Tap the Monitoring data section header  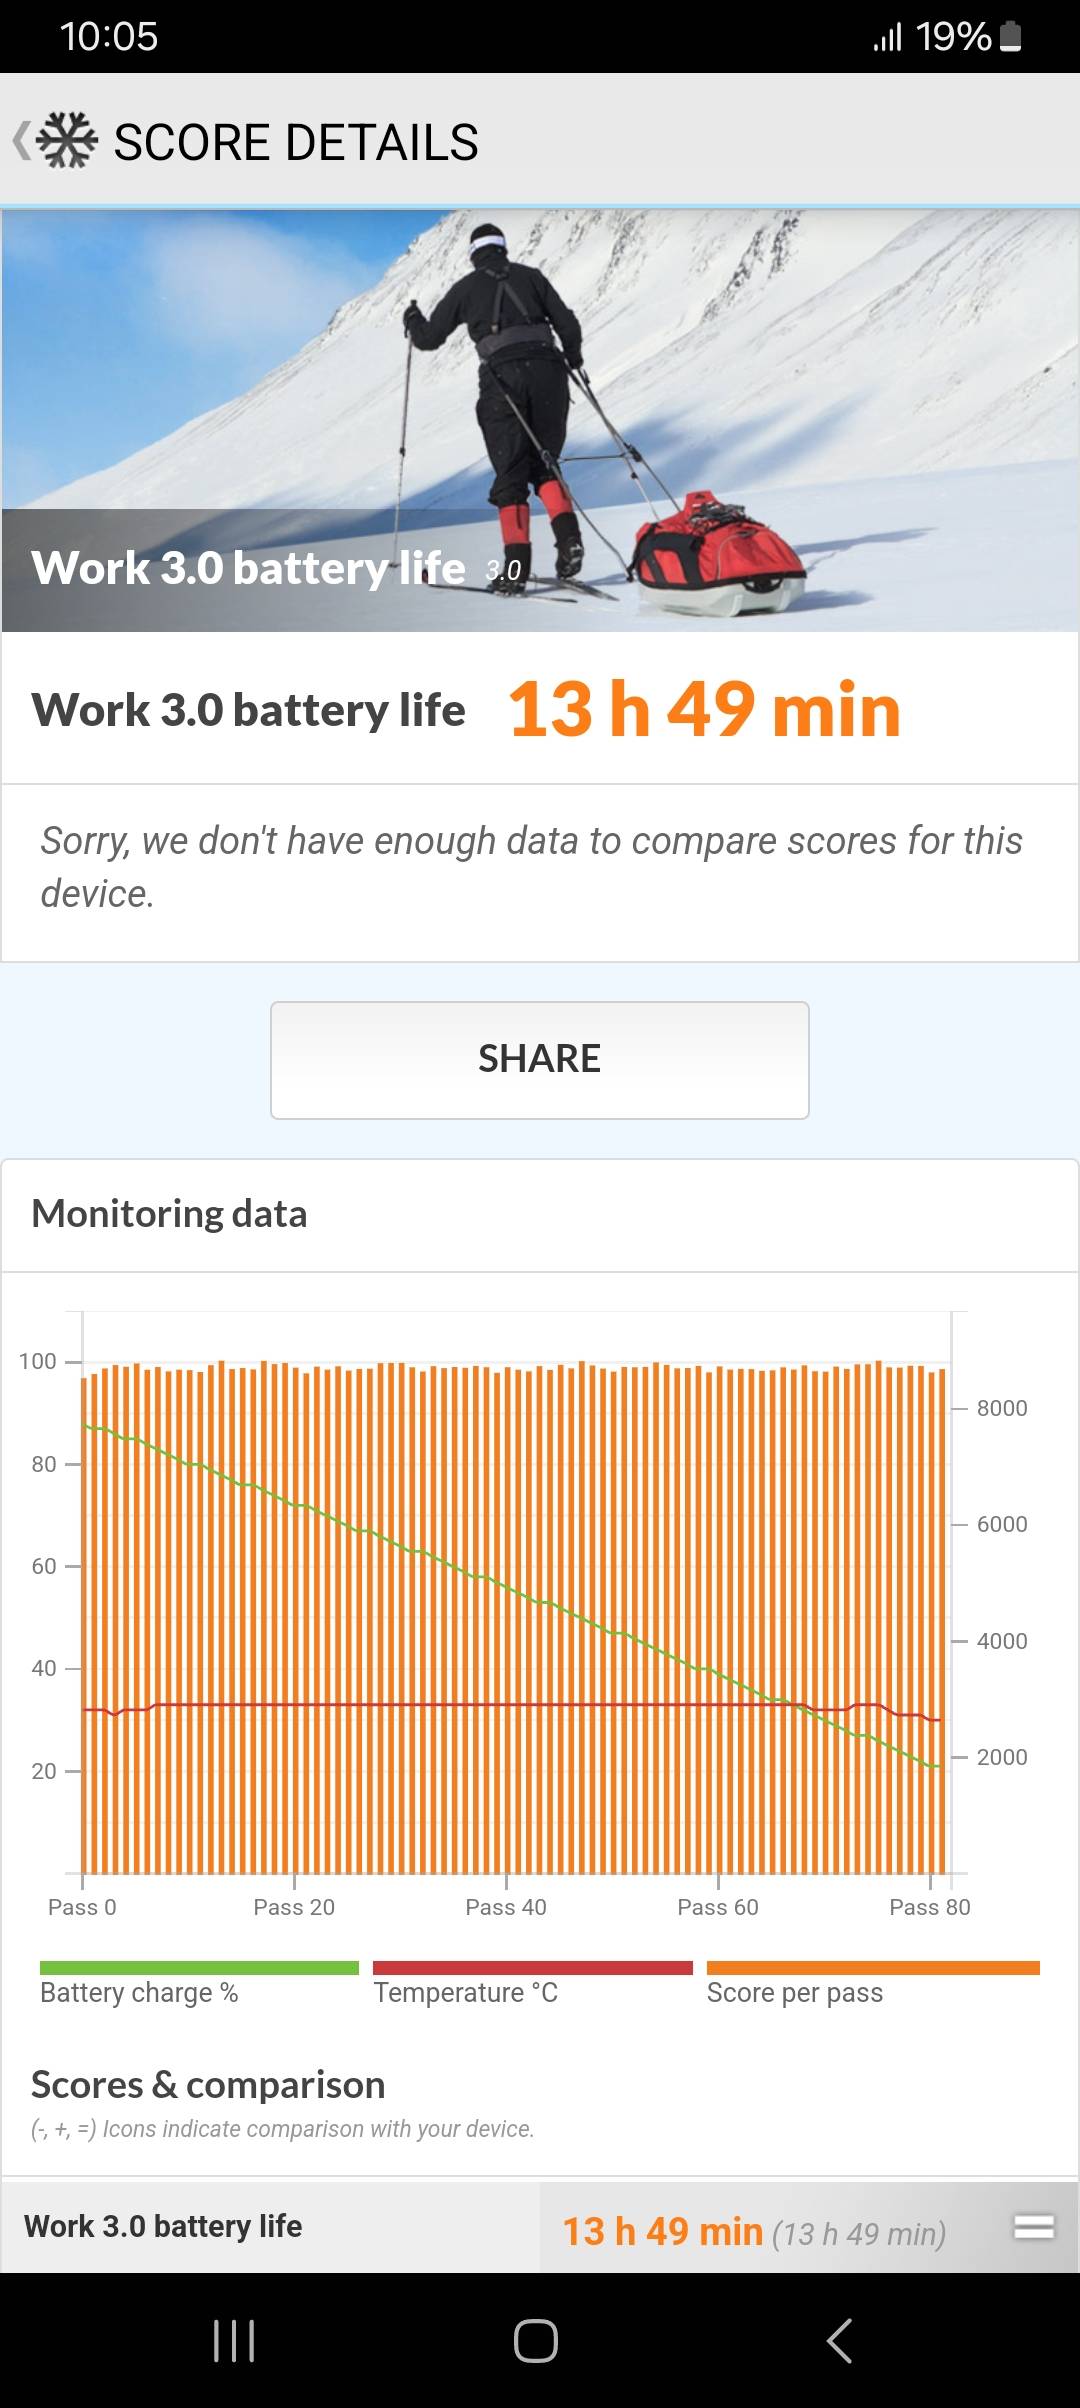[170, 1214]
